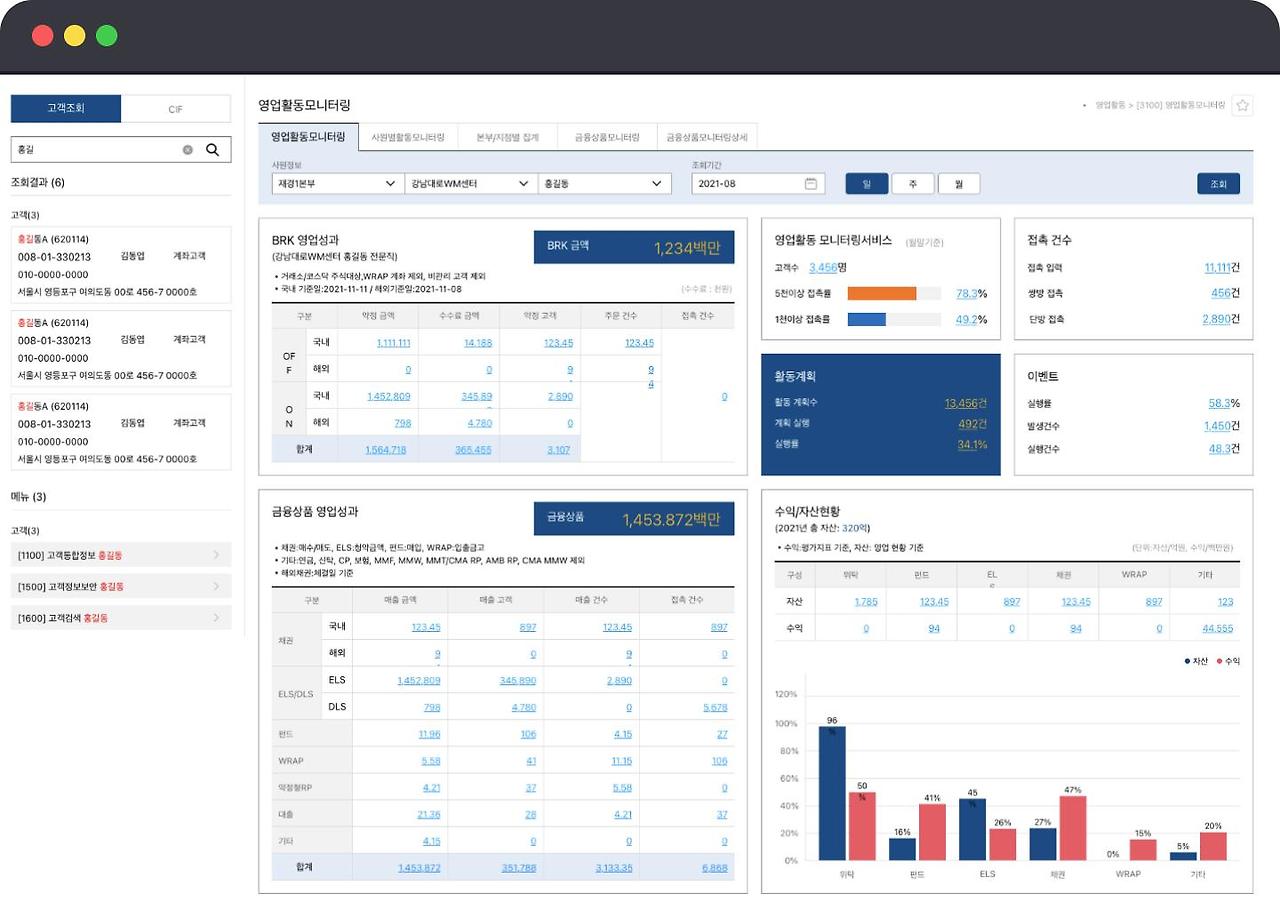
Task: Click the 금융상품 합계 351,788 매출 고객
Action: [x=519, y=868]
